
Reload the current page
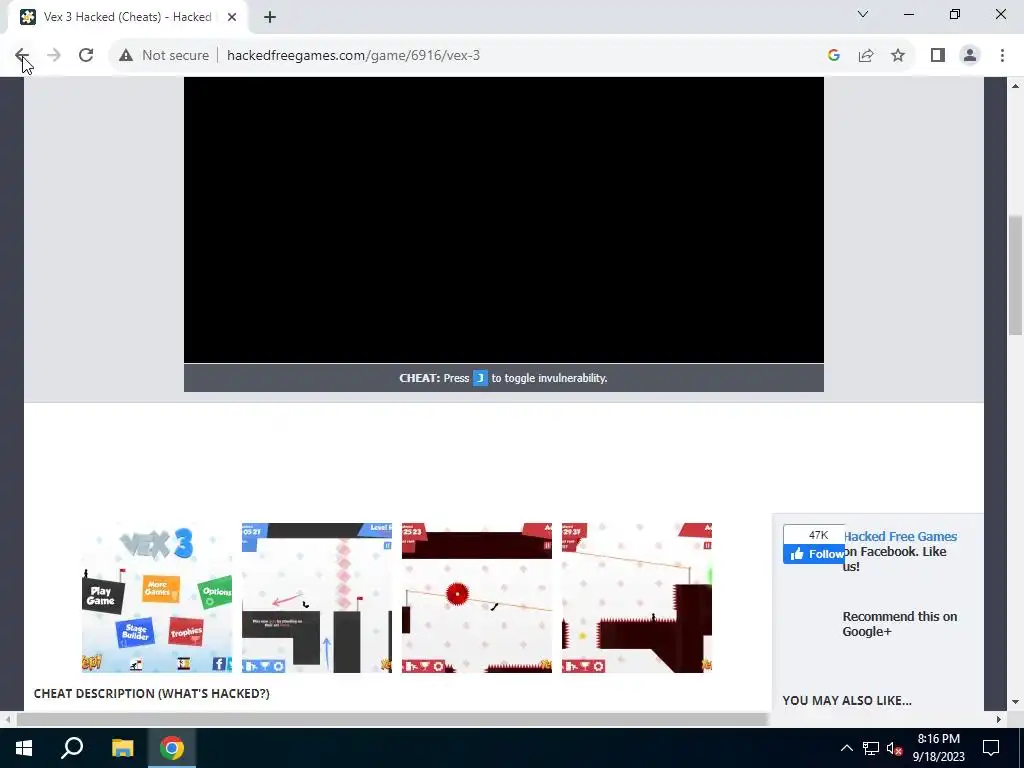coord(86,56)
